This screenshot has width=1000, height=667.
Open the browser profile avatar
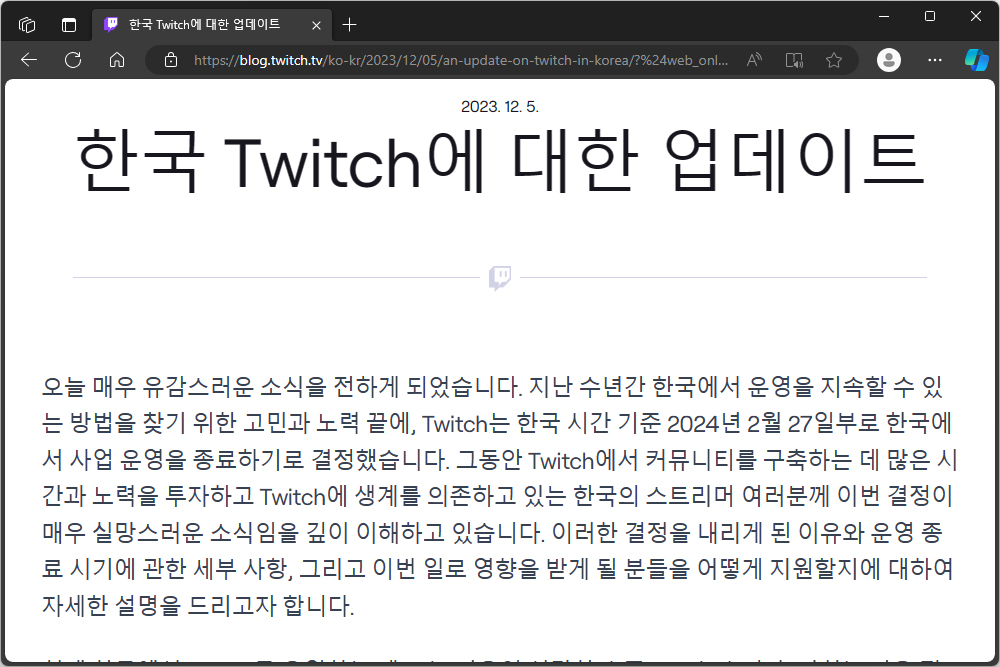tap(889, 60)
